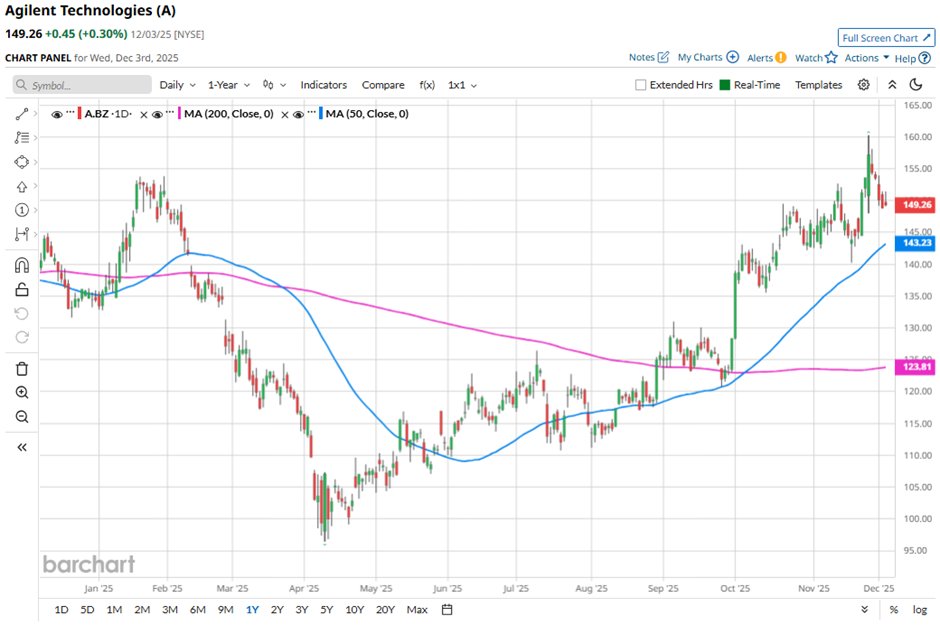Open the Indicators menu
This screenshot has width=940, height=625.
pyautogui.click(x=324, y=85)
